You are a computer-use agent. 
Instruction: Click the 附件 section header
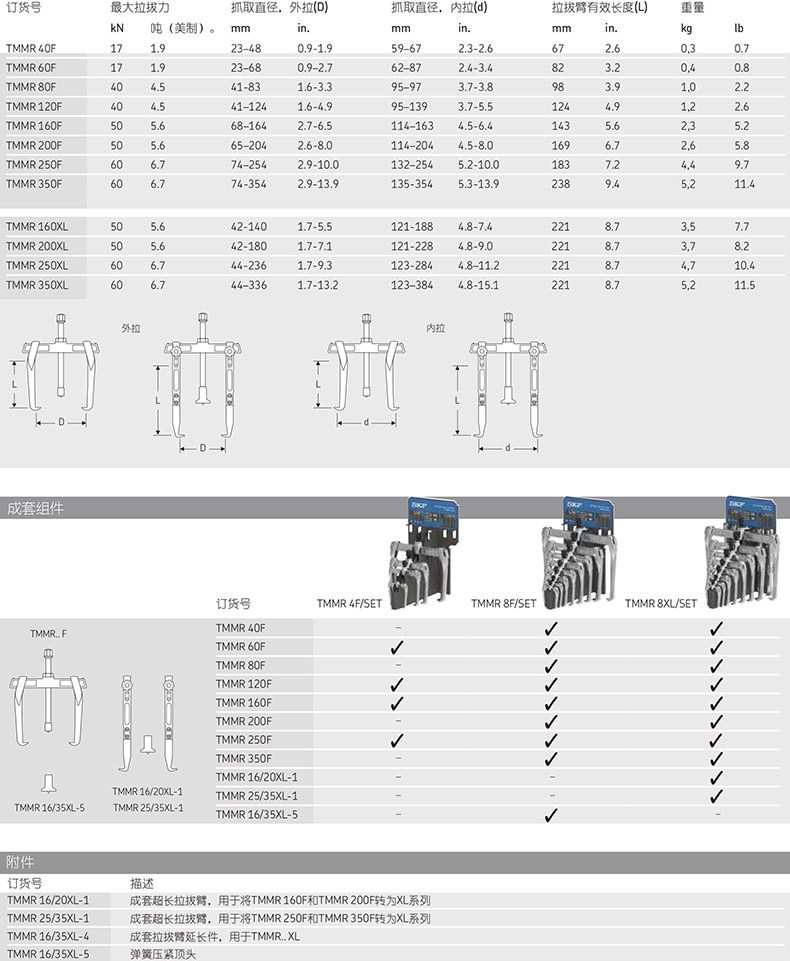point(20,863)
